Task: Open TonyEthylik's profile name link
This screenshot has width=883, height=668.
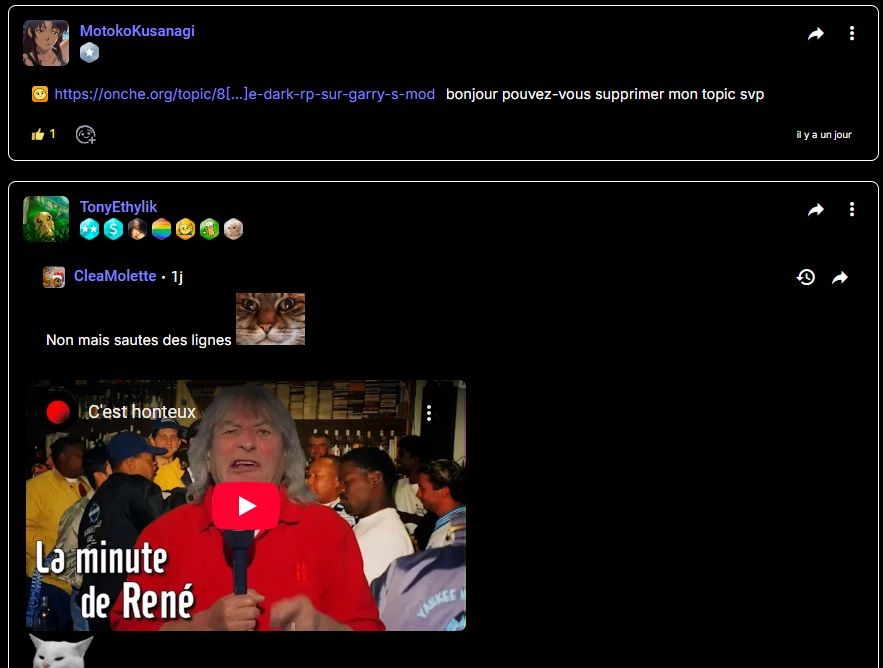Action: [118, 207]
